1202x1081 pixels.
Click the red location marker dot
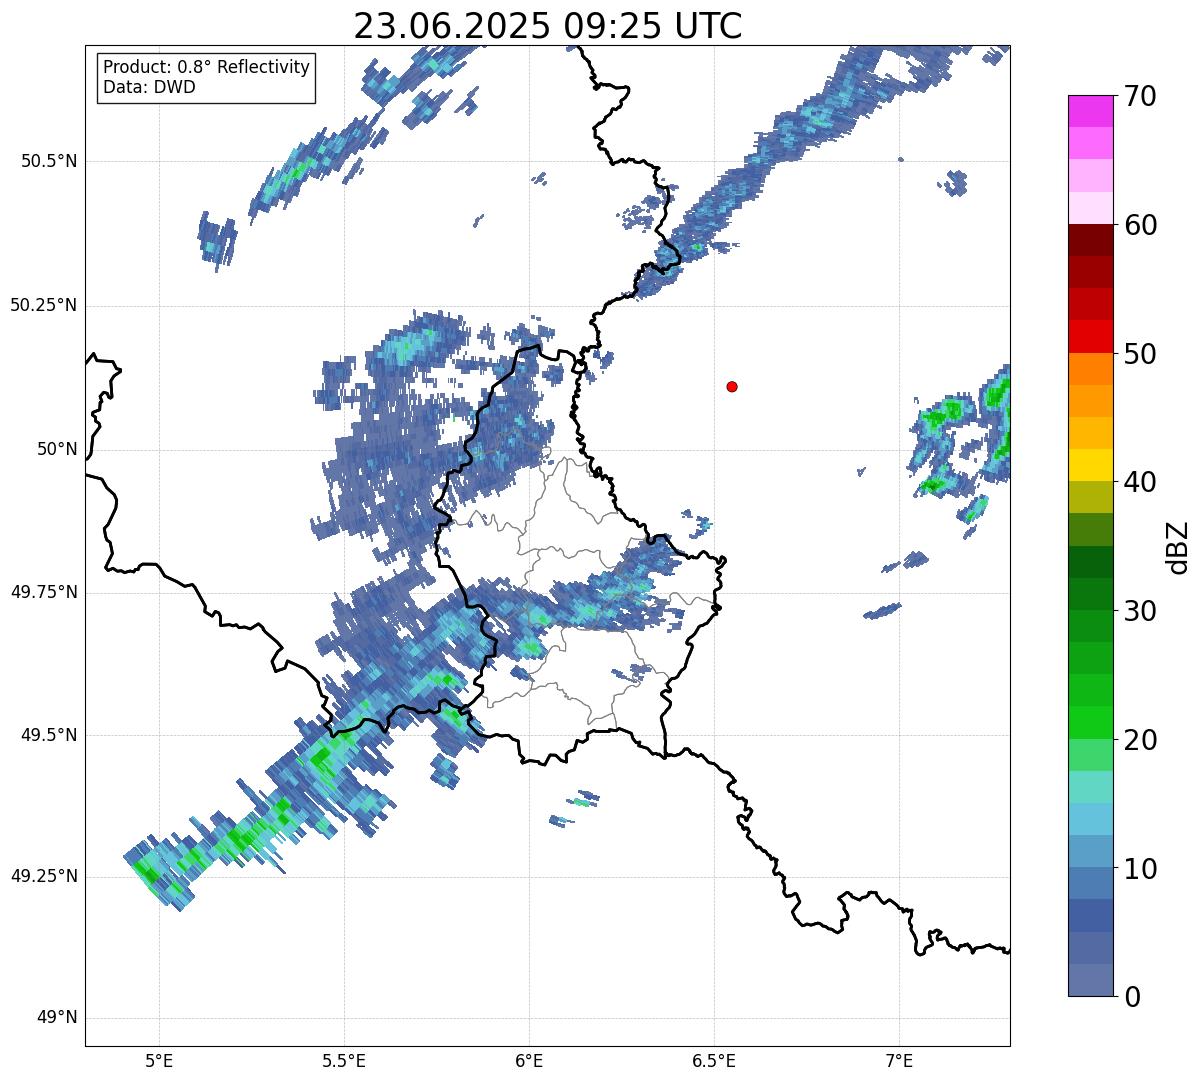(732, 387)
